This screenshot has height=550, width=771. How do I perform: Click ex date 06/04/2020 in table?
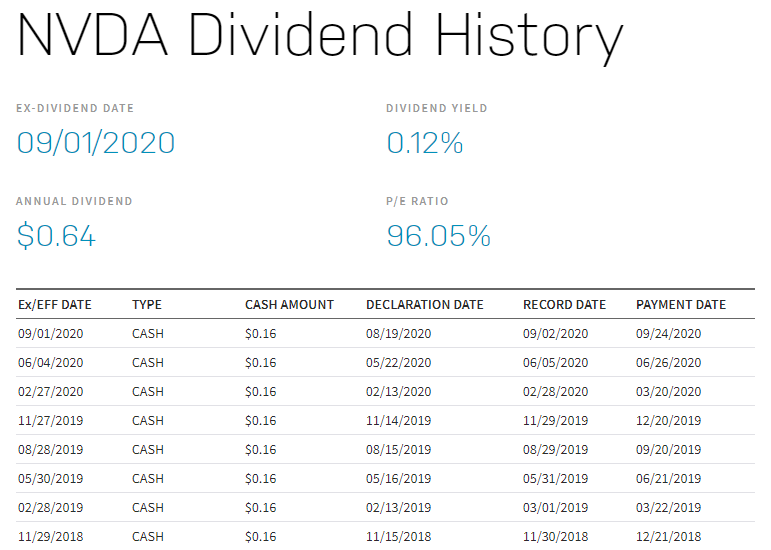51,363
